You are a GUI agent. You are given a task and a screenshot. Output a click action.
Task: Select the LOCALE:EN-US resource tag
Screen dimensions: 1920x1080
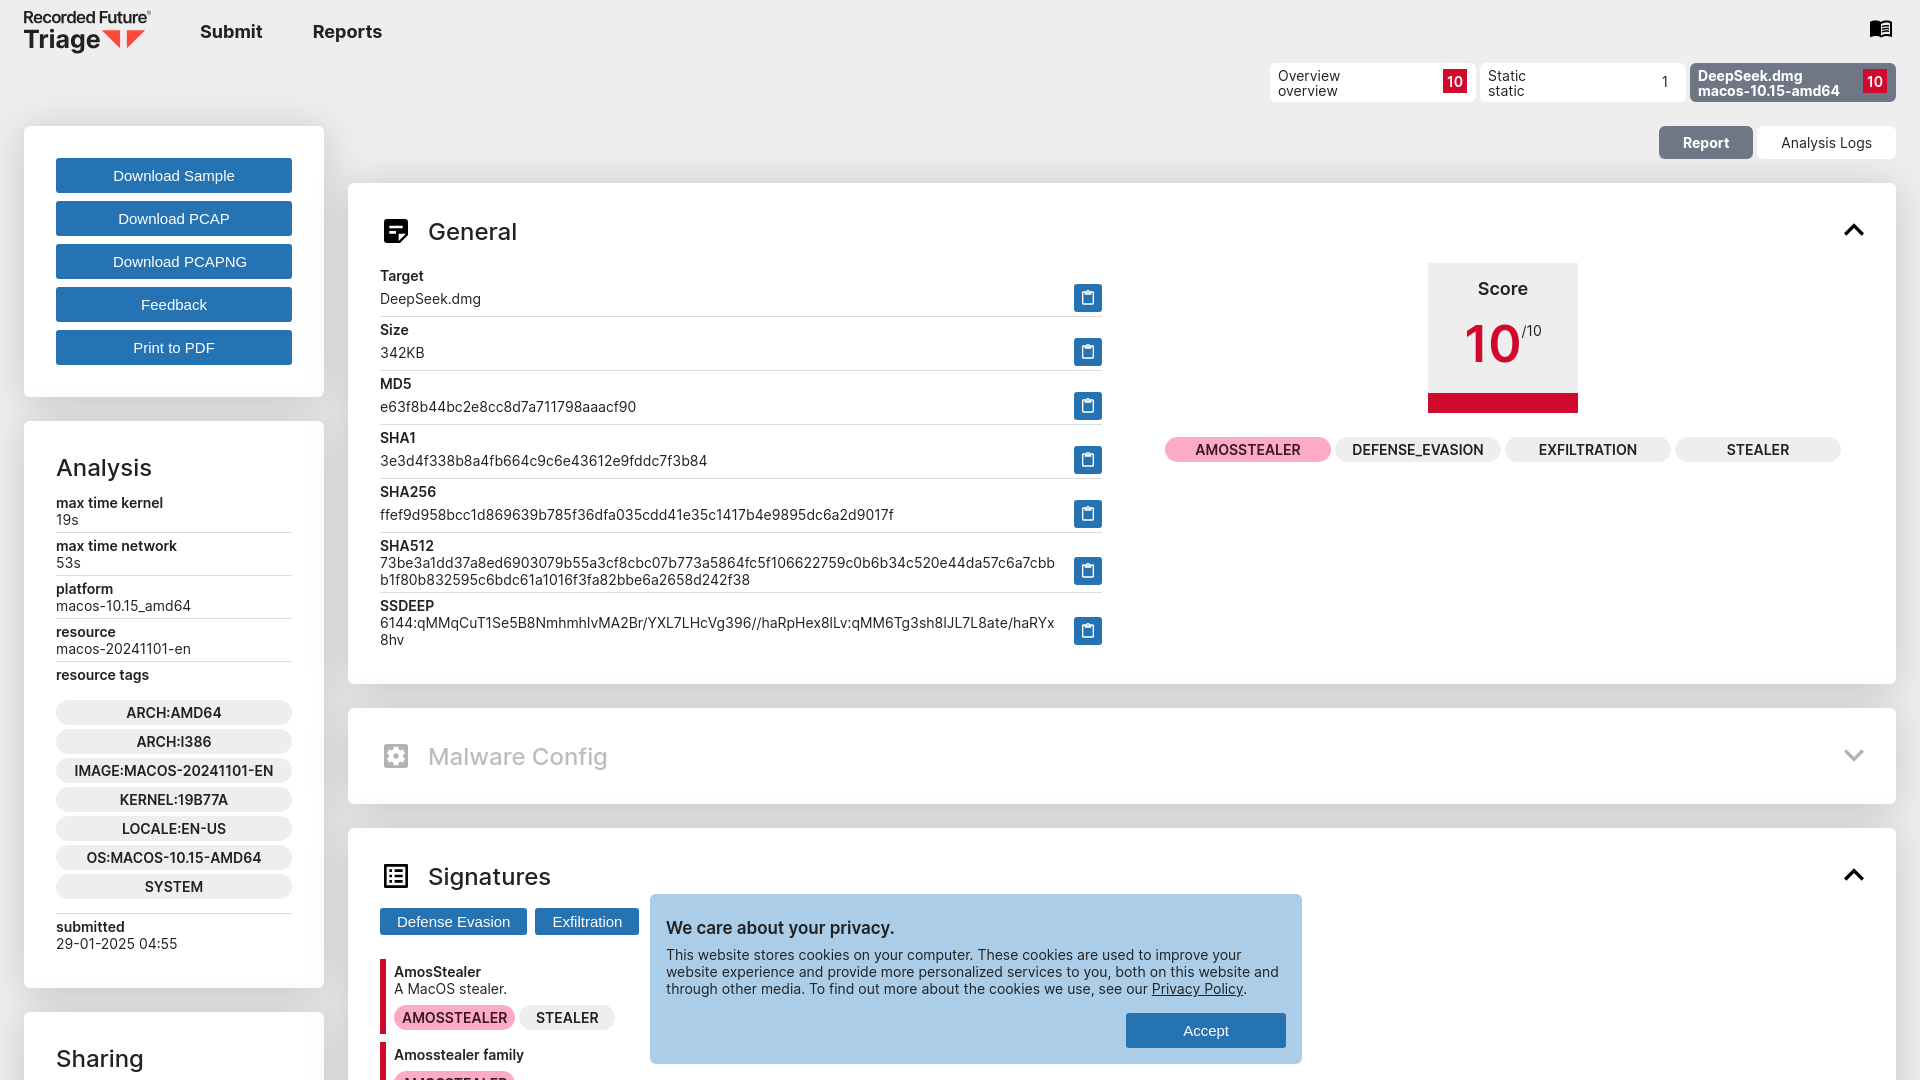174,829
